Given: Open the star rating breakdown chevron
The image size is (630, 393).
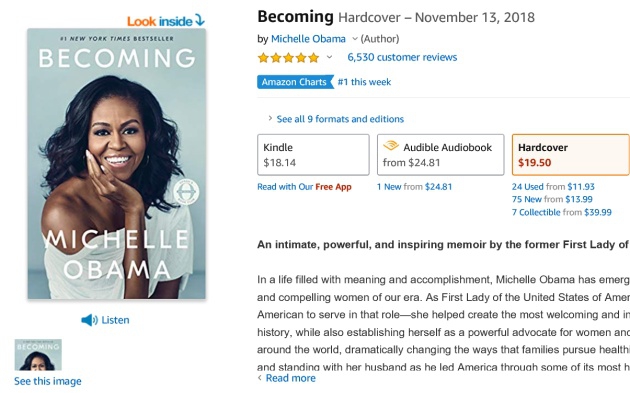Looking at the screenshot, I should (x=329, y=57).
